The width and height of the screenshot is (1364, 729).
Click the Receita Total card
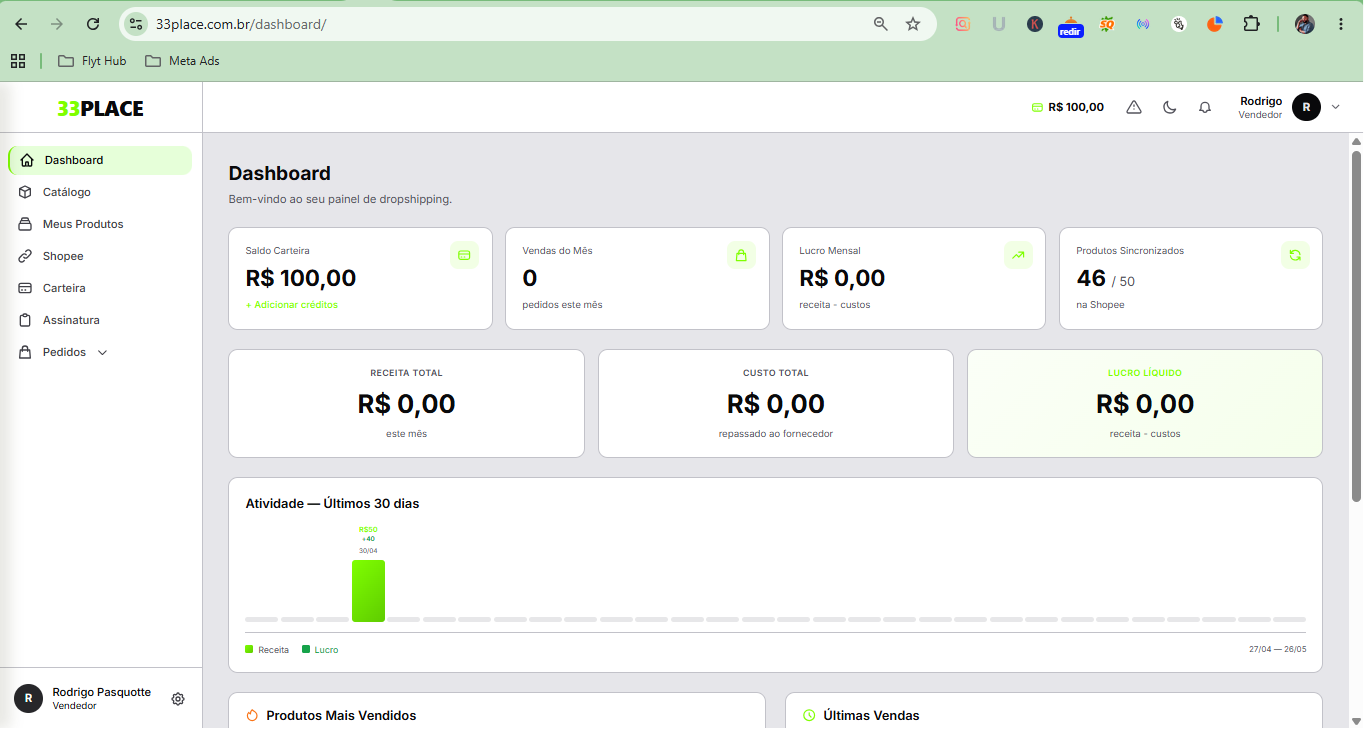coord(406,403)
